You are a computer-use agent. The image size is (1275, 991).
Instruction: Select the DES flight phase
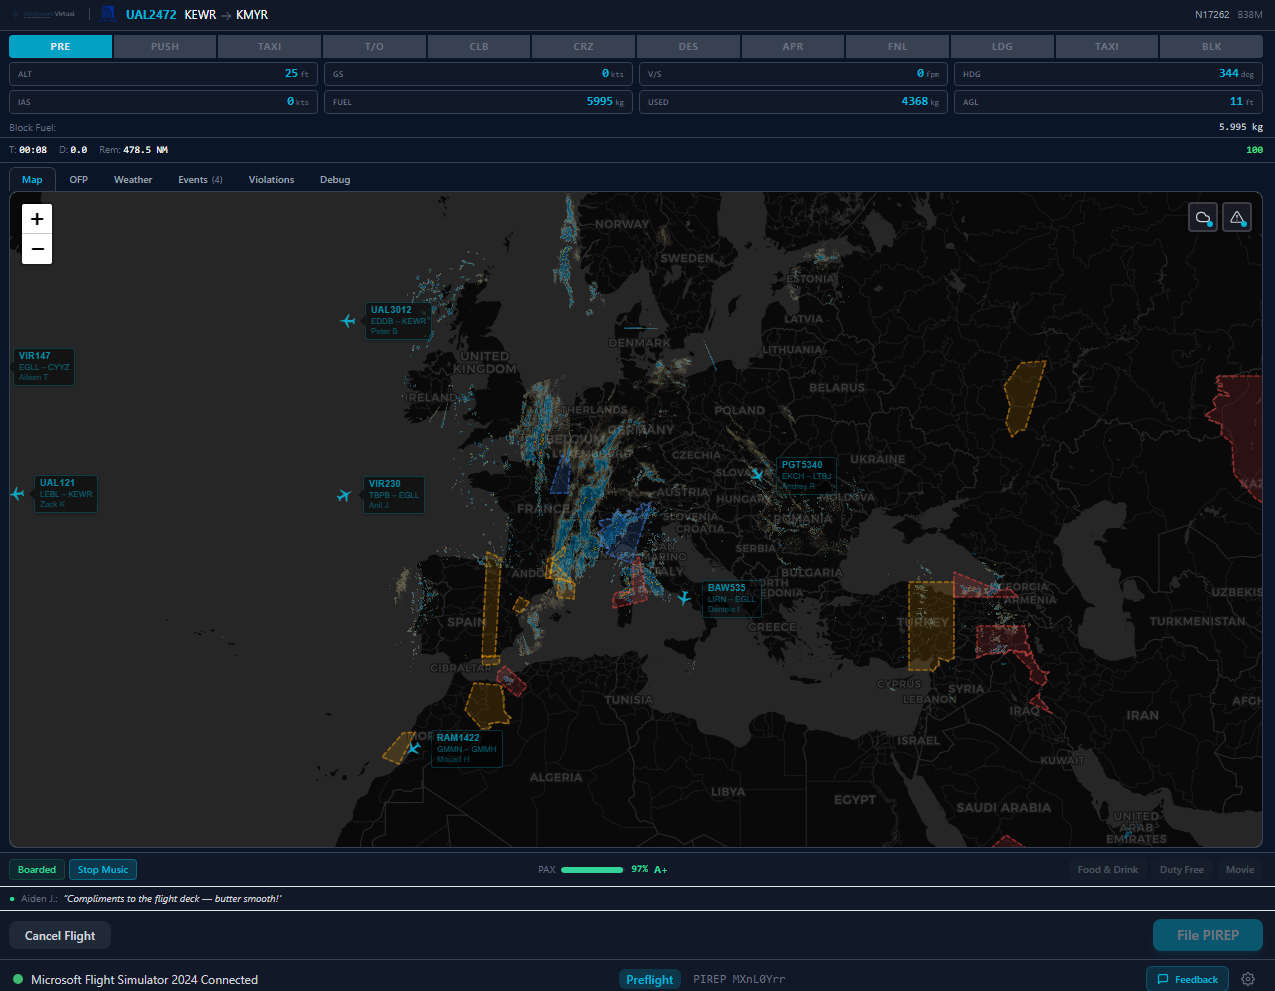[x=688, y=46]
